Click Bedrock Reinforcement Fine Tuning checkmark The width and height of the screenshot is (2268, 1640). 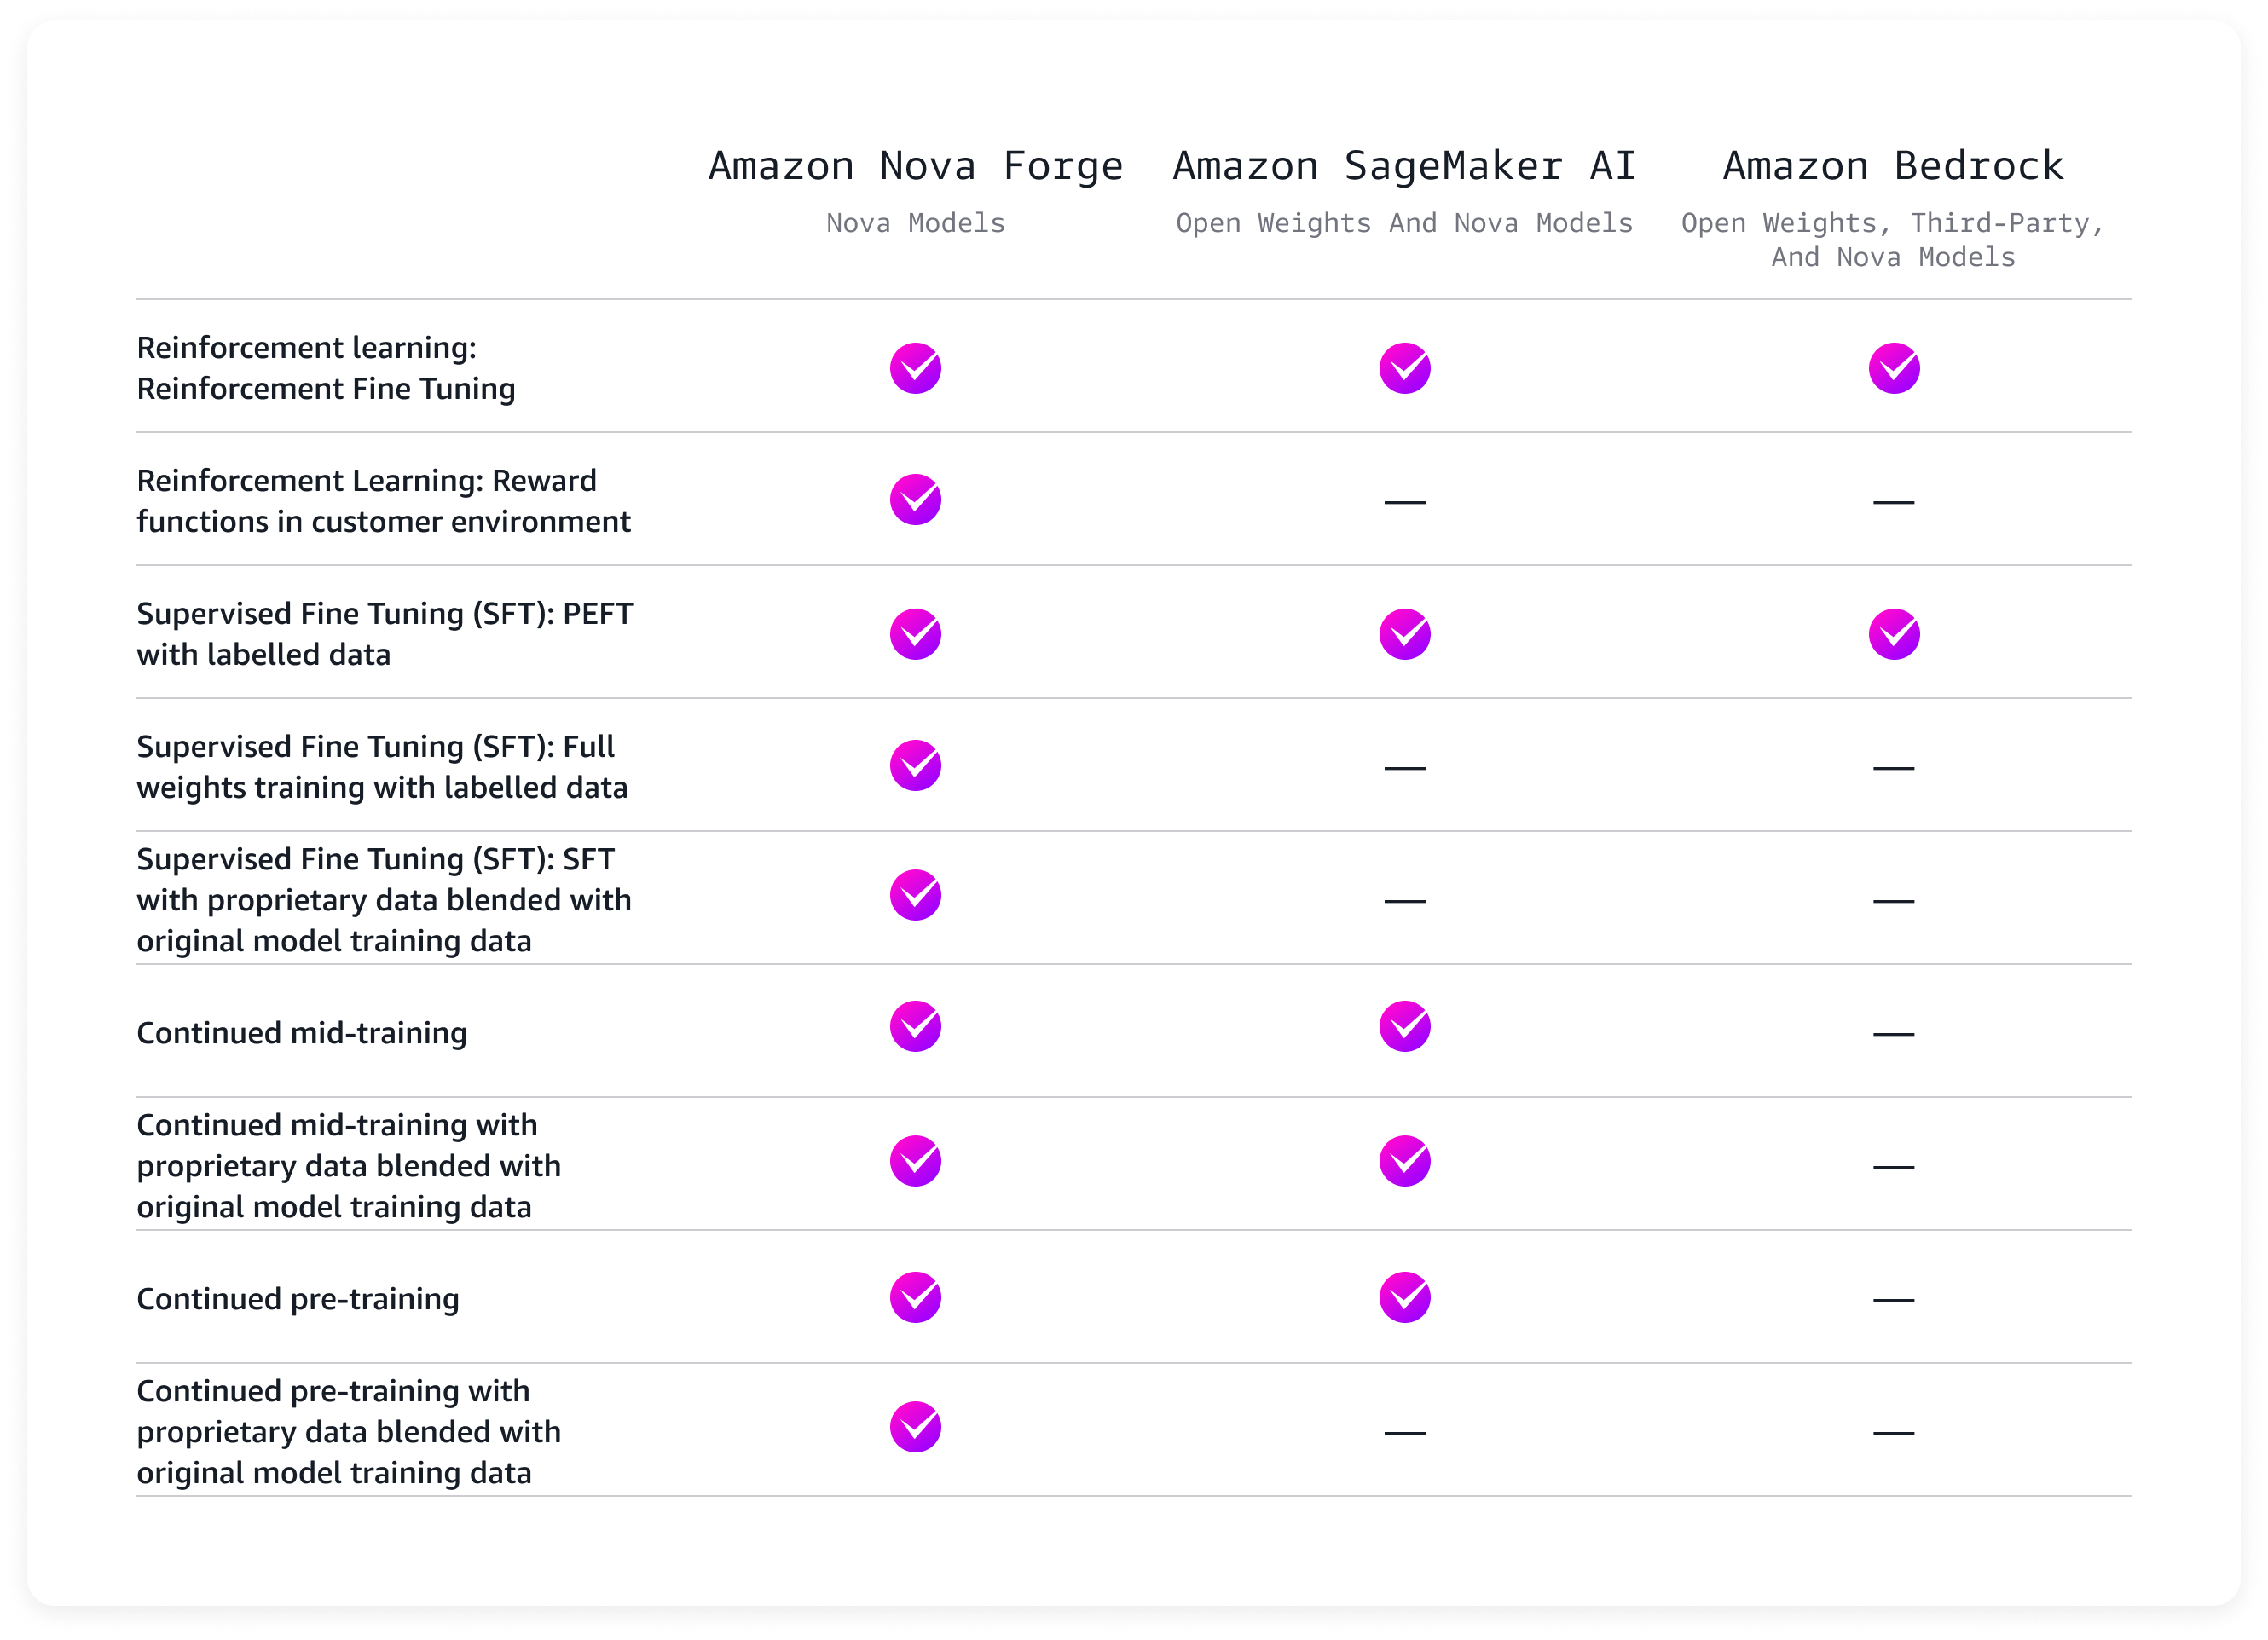(1893, 368)
